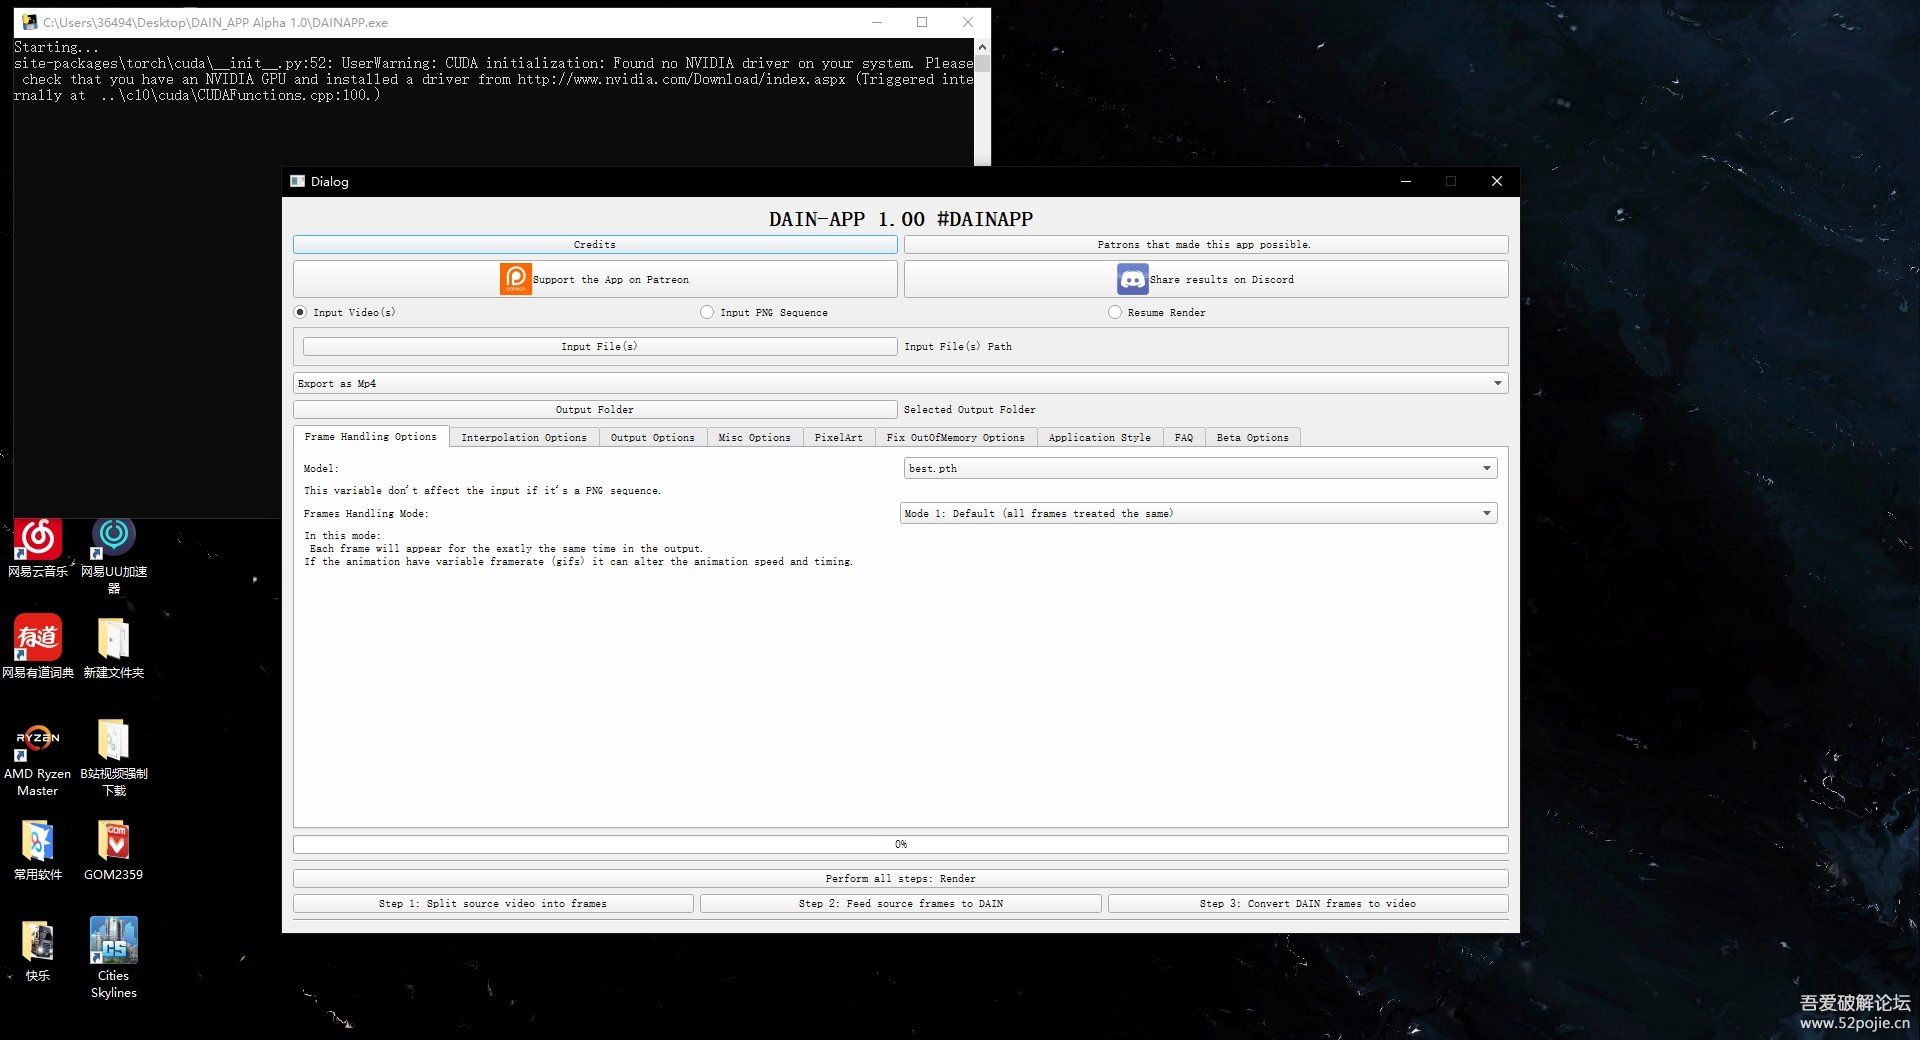Open the Beta Options tab
This screenshot has height=1040, width=1920.
pyautogui.click(x=1253, y=438)
